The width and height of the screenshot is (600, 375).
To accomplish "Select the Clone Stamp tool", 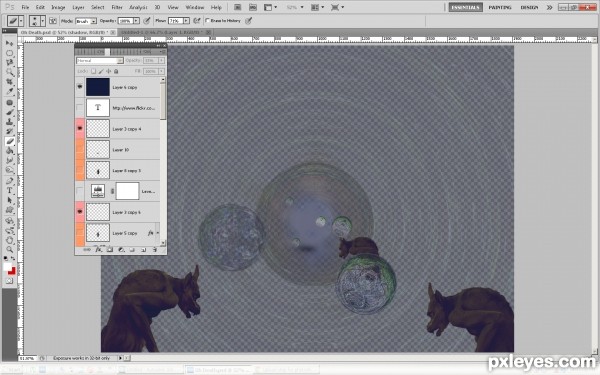I will coord(10,122).
